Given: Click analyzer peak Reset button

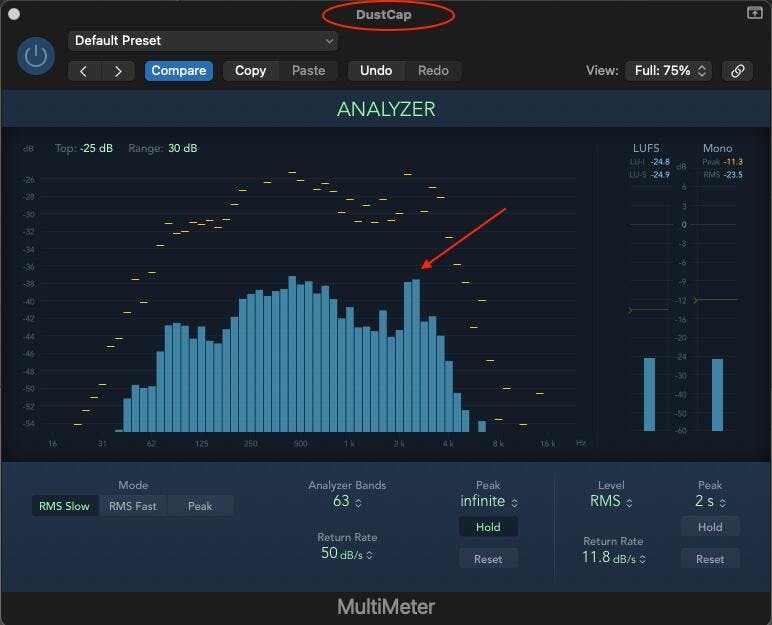Looking at the screenshot, I should 488,559.
